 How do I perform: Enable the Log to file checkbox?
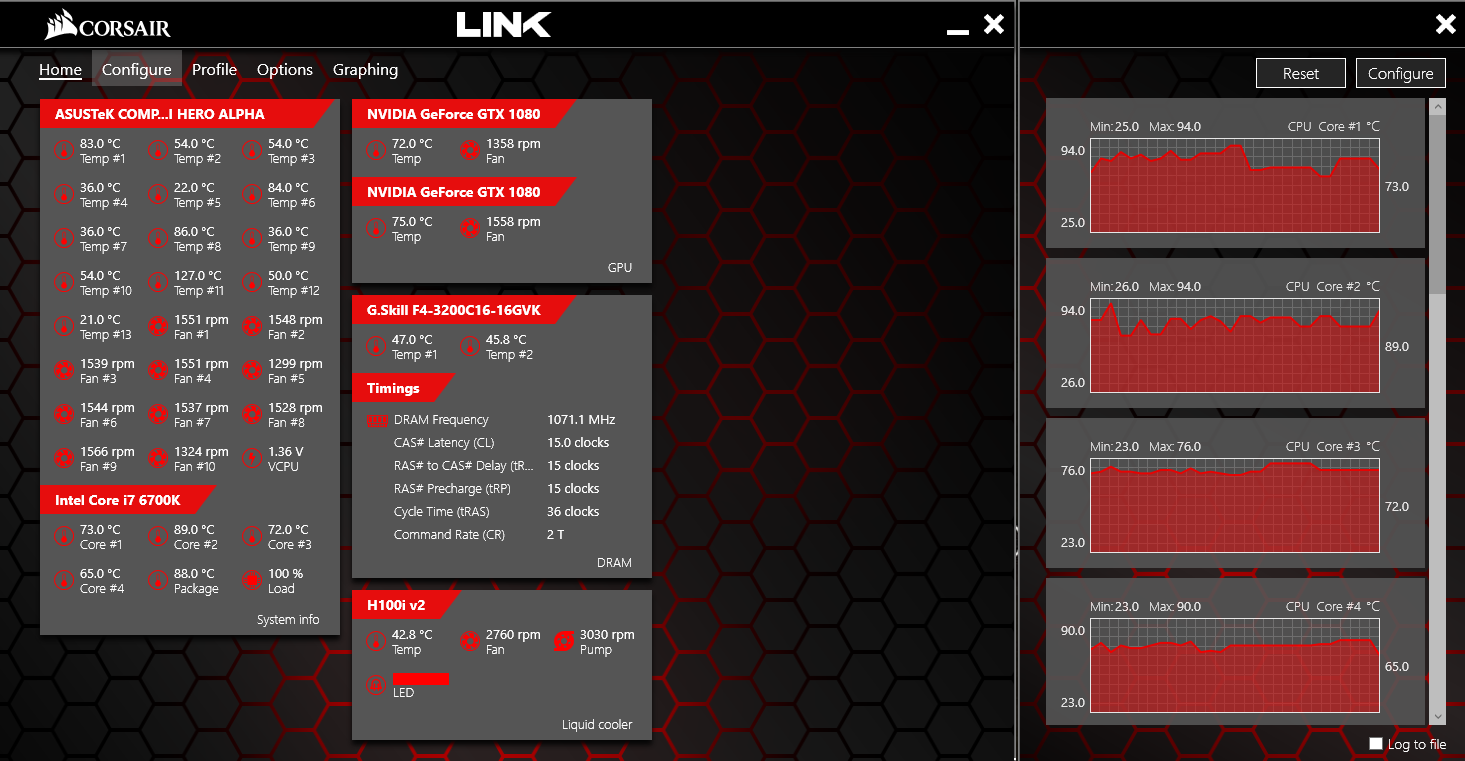point(1376,744)
